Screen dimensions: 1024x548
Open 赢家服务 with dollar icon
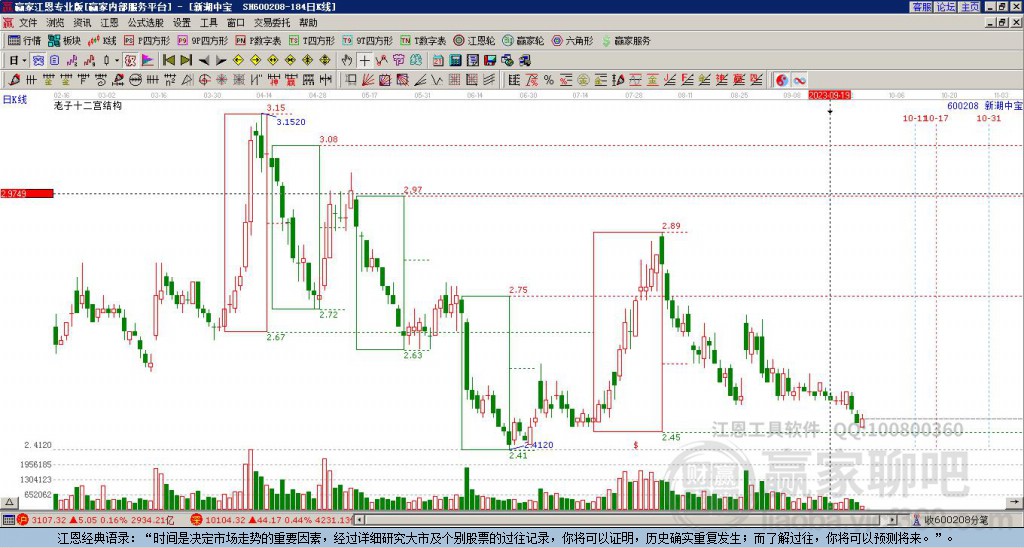pyautogui.click(x=626, y=40)
